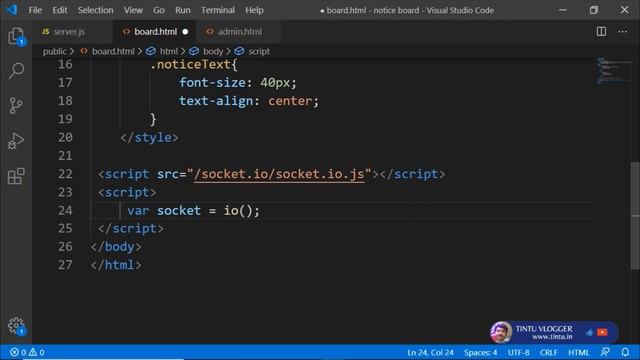Click the 'font-size' property text
Image resolution: width=640 pixels, height=360 pixels.
(x=212, y=83)
